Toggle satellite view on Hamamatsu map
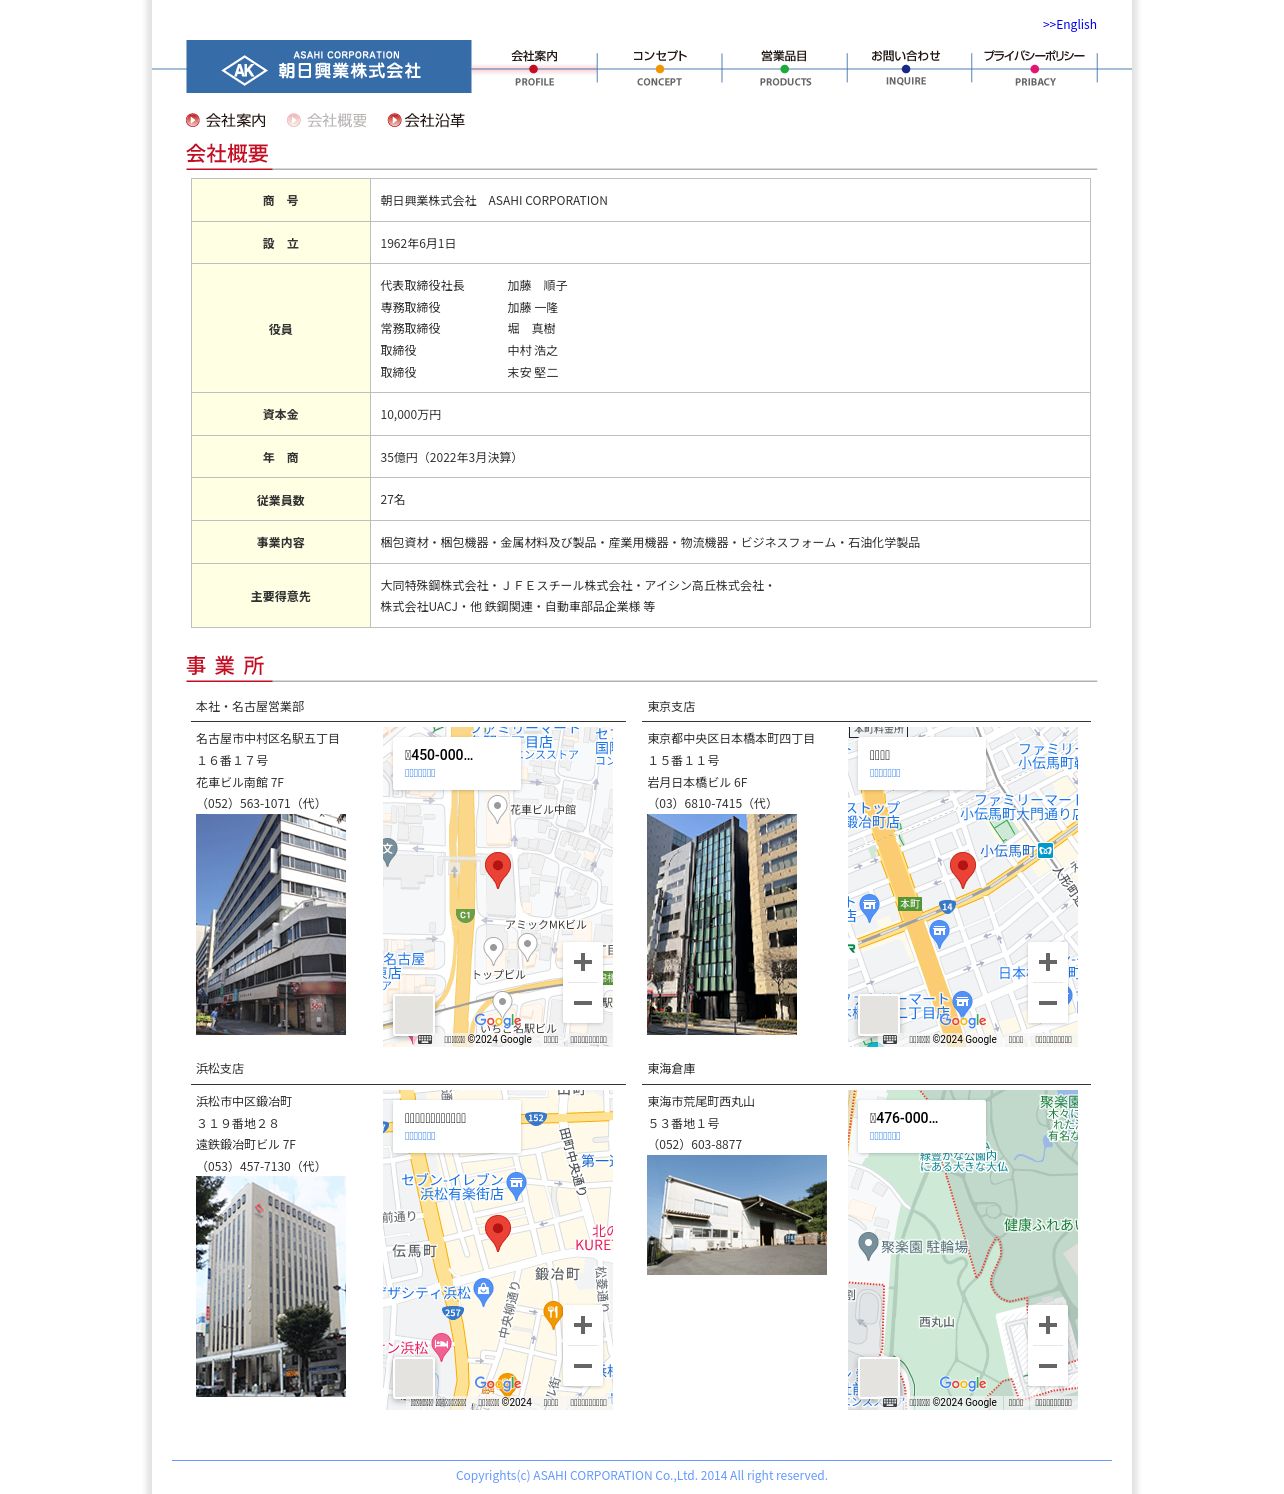Screen dimensions: 1284x1494 [x=413, y=1377]
